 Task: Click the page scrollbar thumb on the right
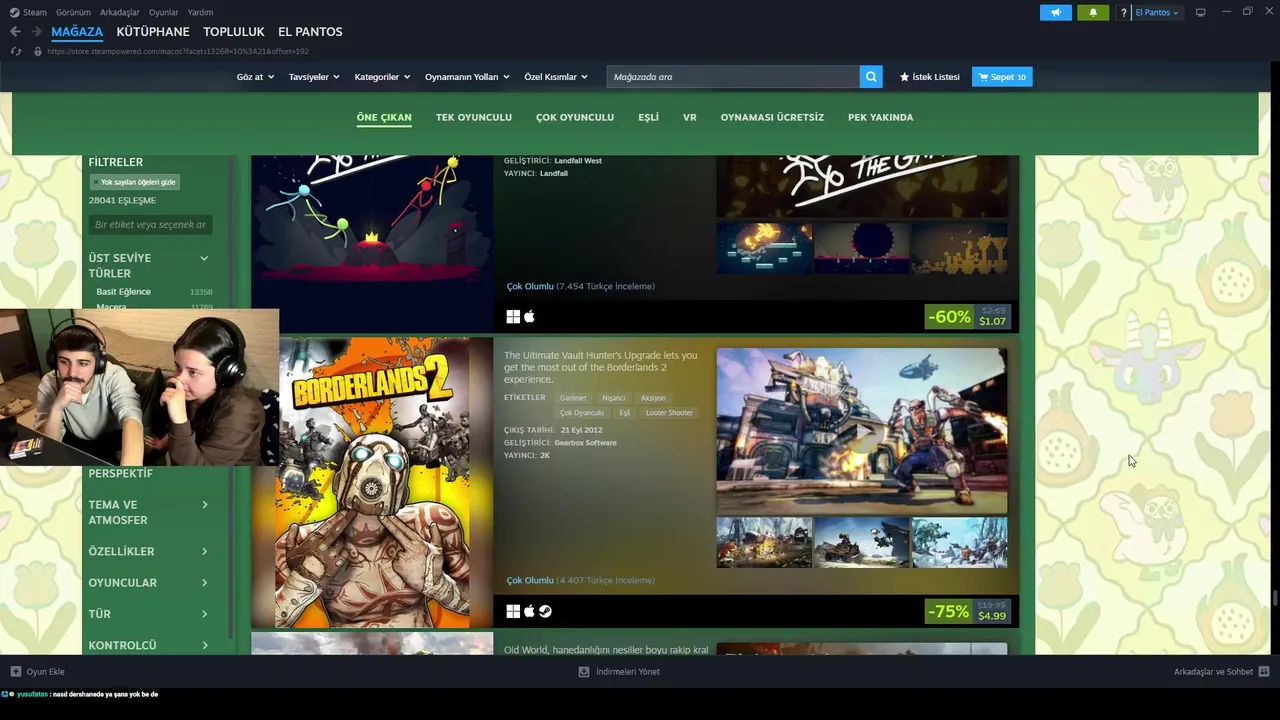pyautogui.click(x=1274, y=599)
